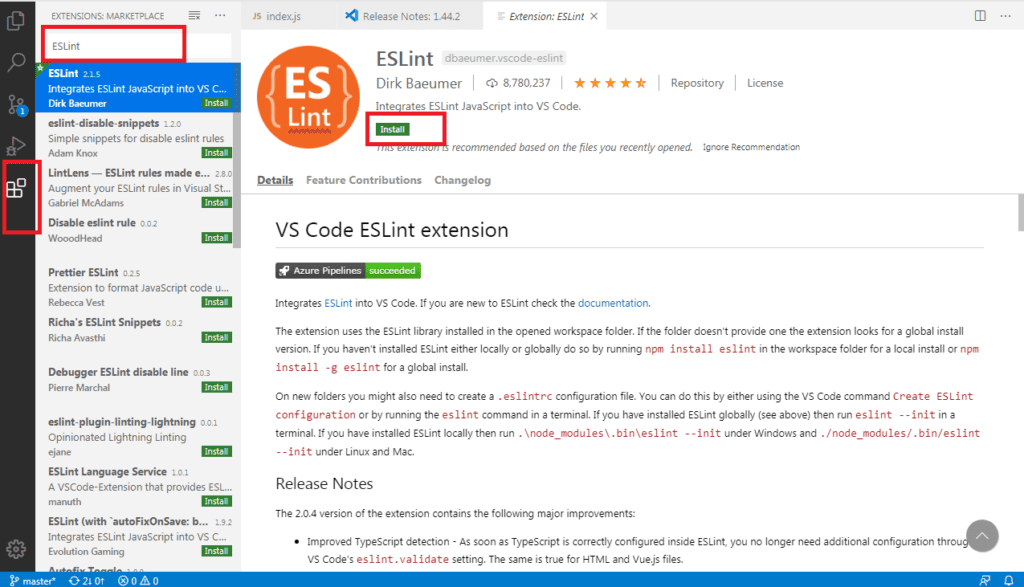Click the master* git branch indicator
The width and height of the screenshot is (1024, 587).
pos(33,580)
